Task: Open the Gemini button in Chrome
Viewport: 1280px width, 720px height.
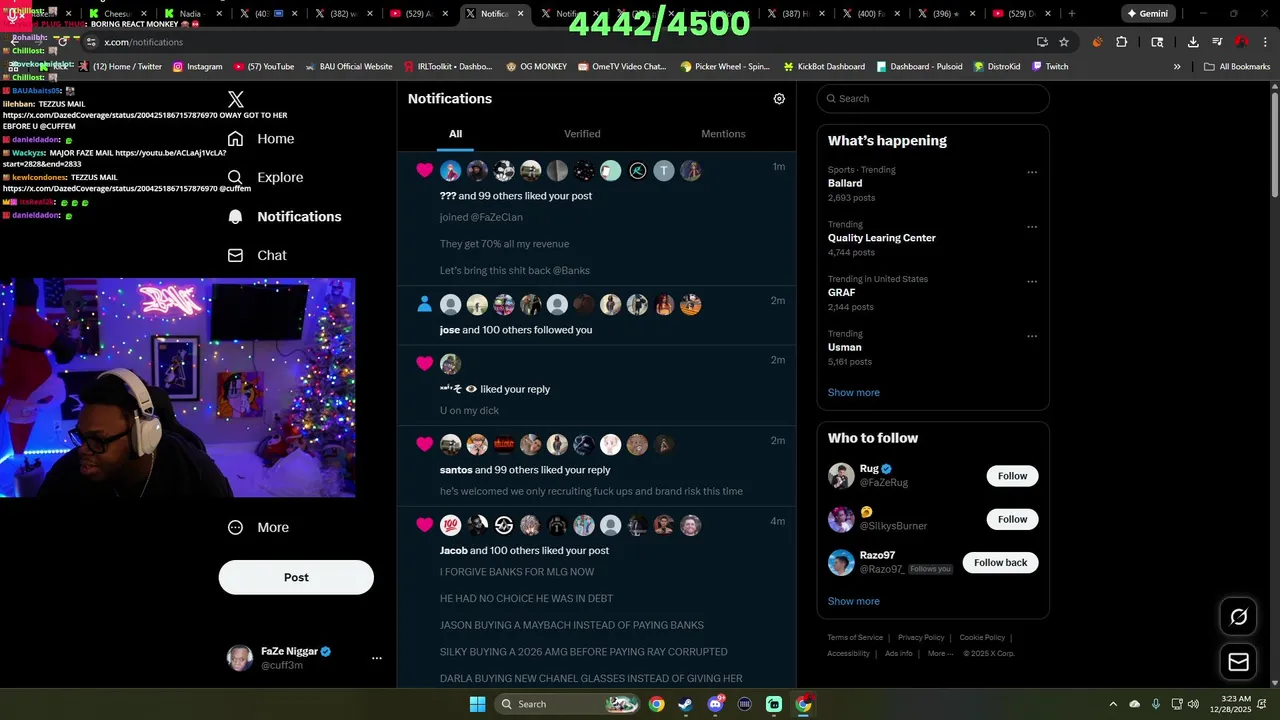Action: tap(1147, 14)
